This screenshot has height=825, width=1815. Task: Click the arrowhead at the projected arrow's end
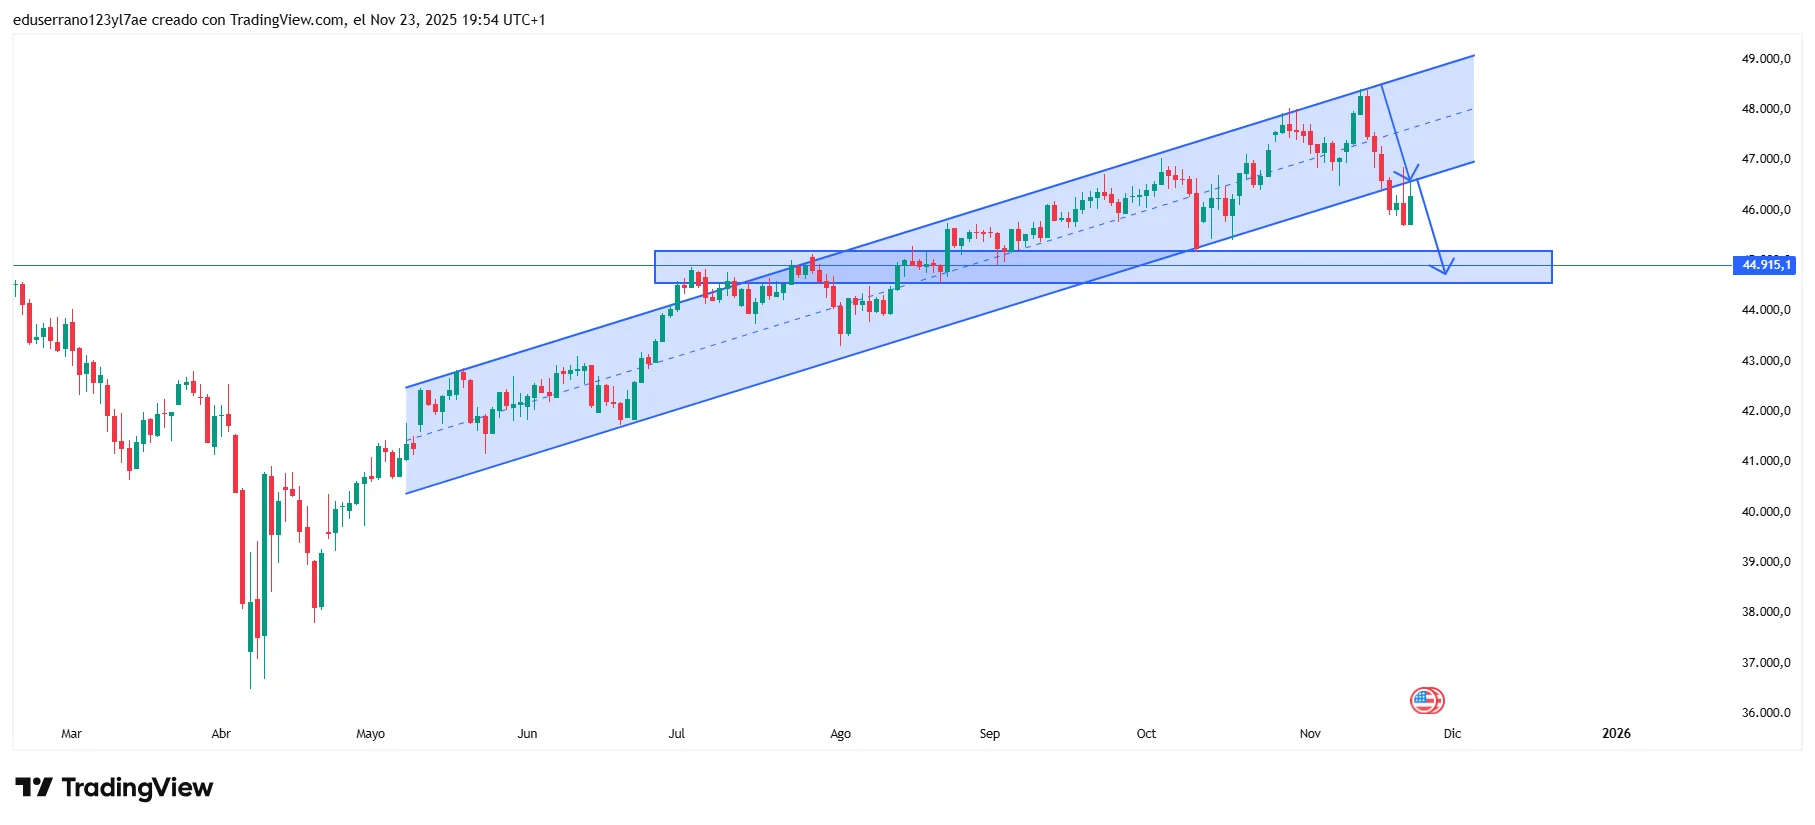tap(1445, 270)
